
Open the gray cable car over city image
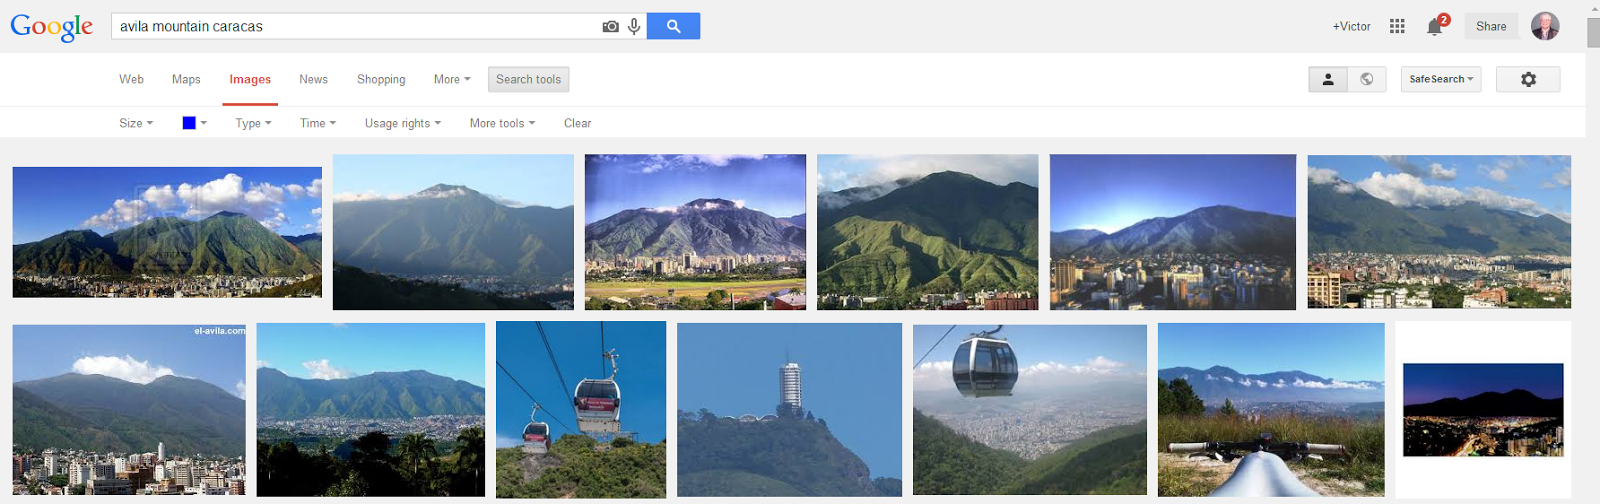coord(1030,410)
